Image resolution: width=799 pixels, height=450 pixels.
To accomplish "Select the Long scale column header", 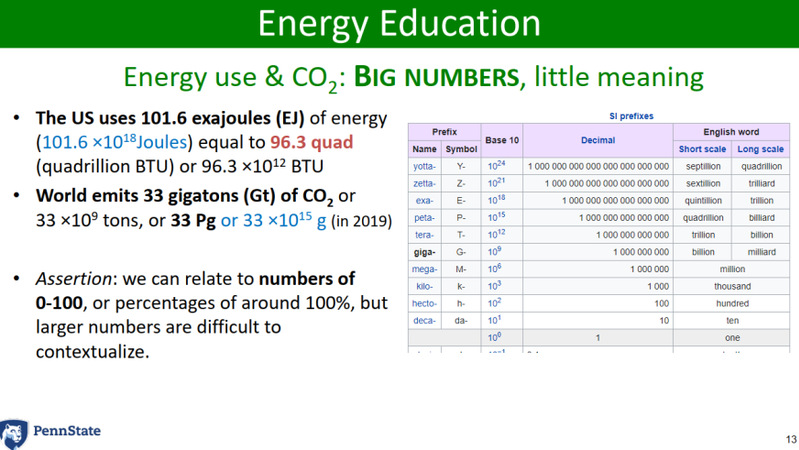I will pyautogui.click(x=760, y=149).
